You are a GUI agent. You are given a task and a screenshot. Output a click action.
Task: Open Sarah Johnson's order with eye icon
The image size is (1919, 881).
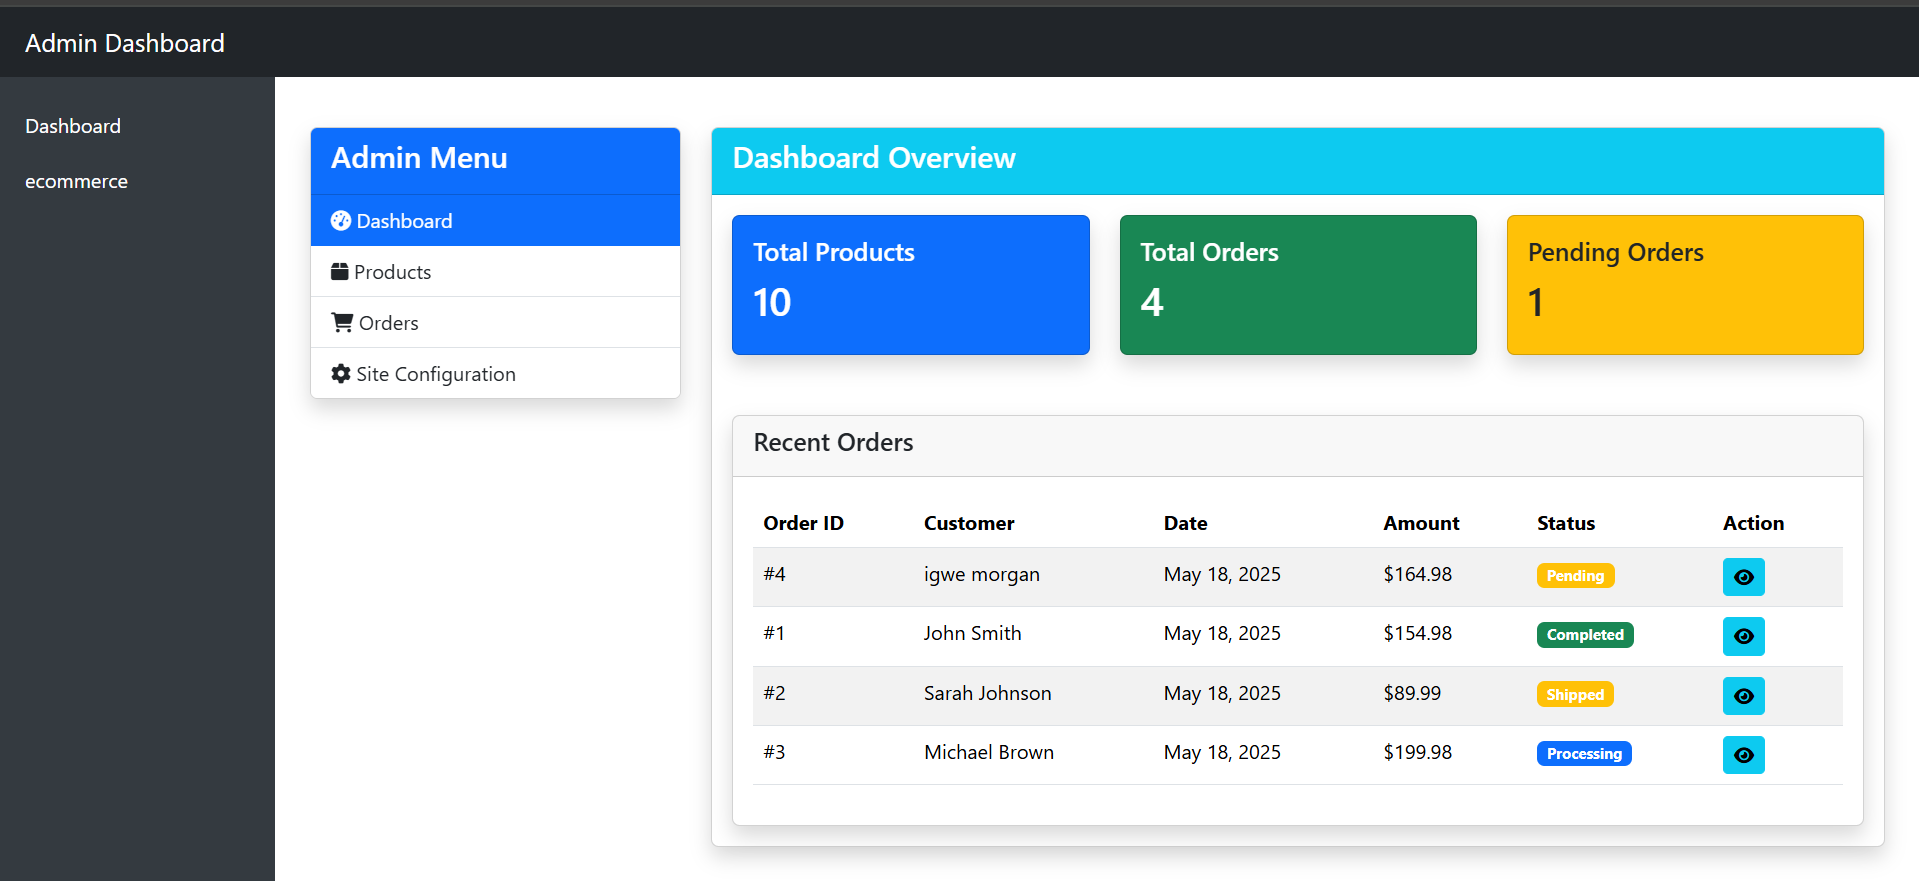(1743, 696)
